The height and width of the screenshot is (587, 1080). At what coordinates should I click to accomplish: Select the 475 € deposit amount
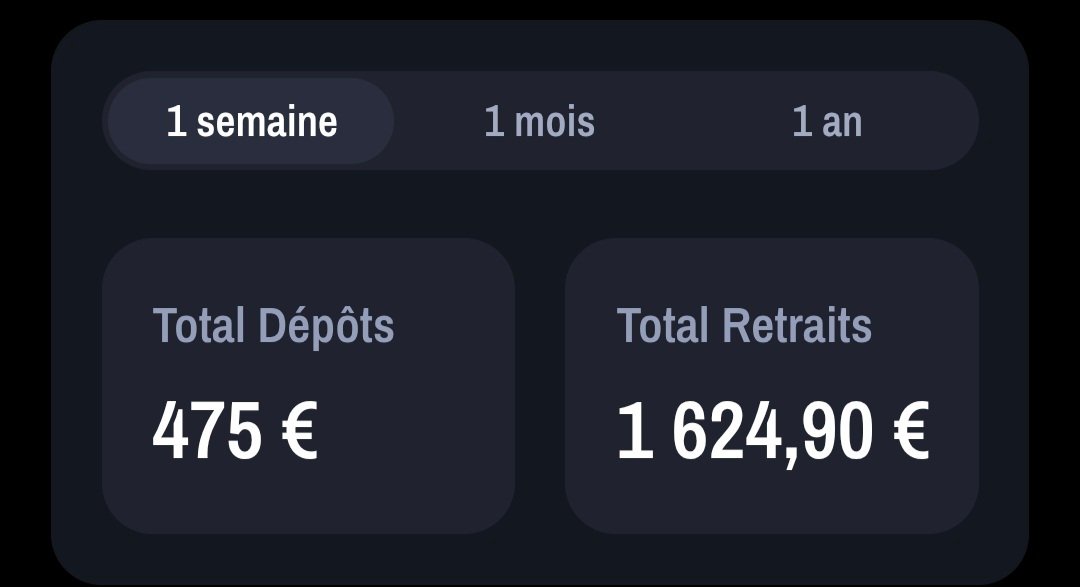[x=235, y=431]
